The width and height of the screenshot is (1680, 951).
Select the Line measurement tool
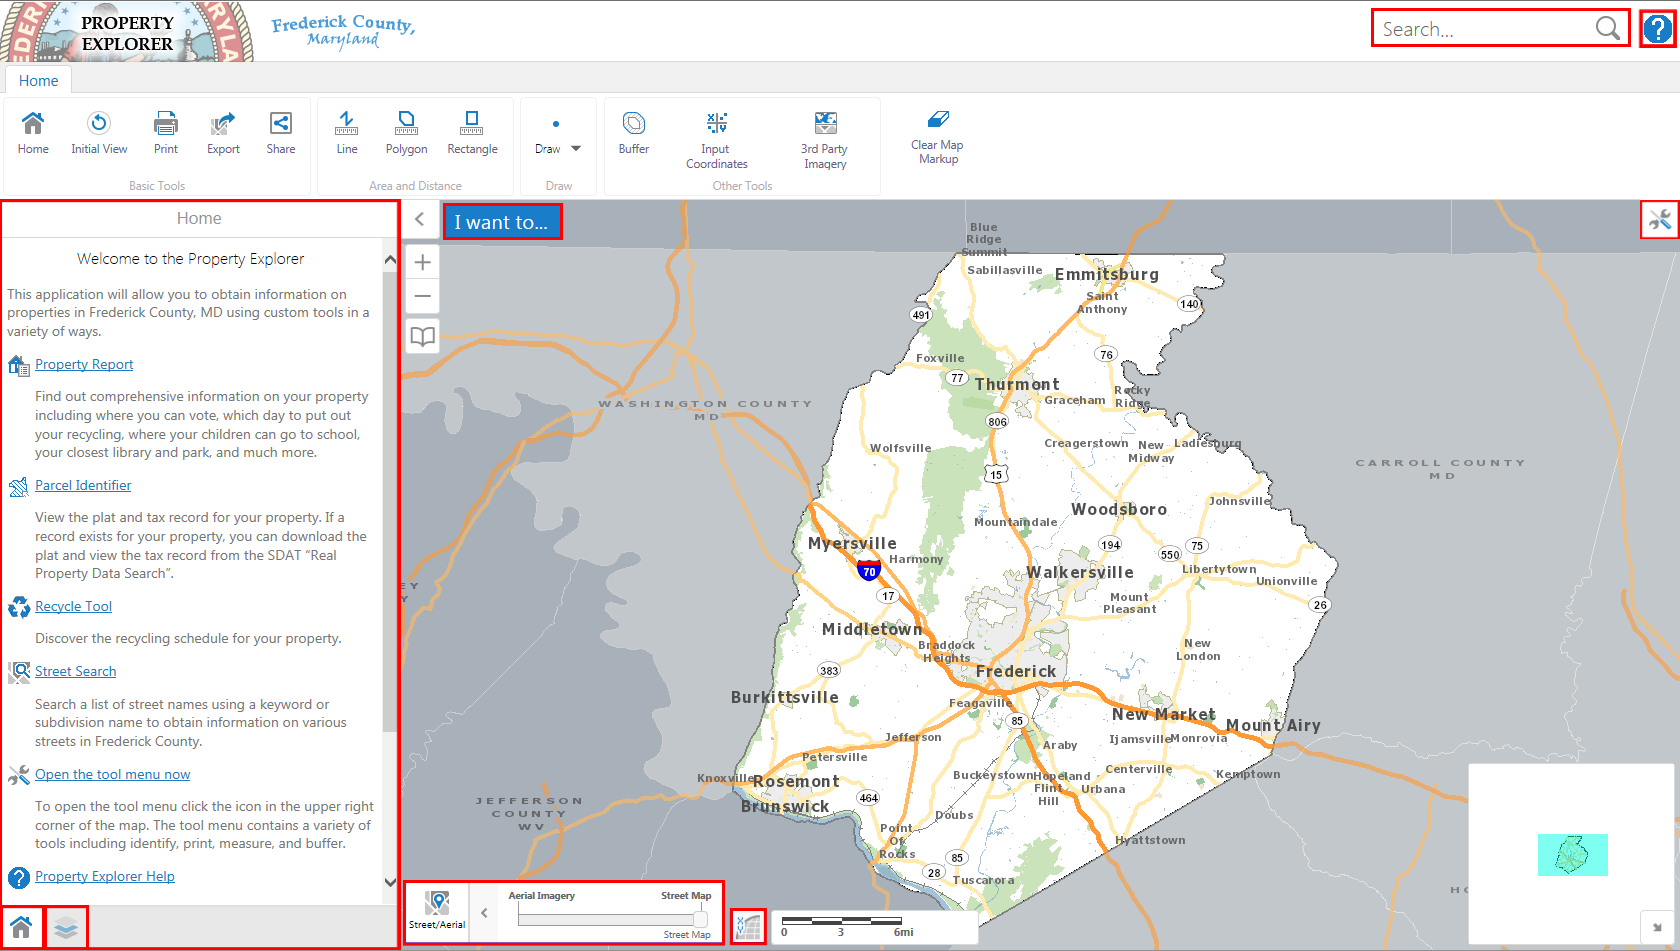[346, 135]
